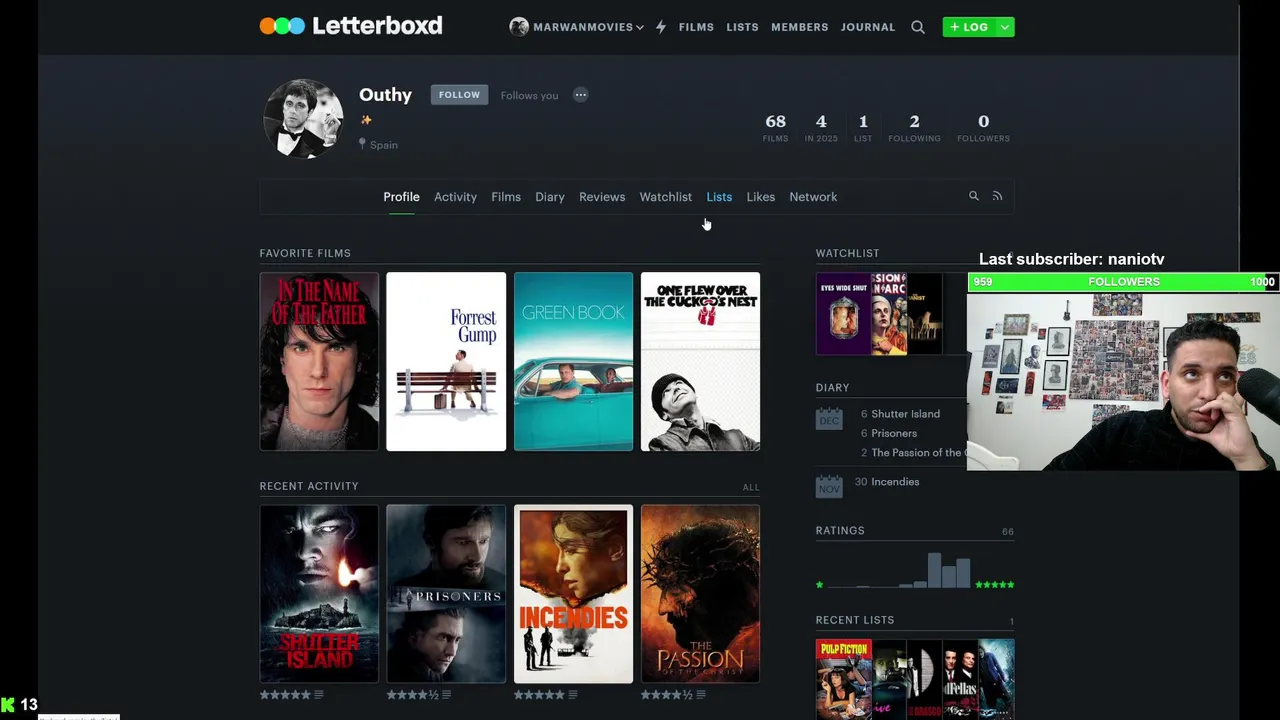Click the review icon under Passion of the Christ
The height and width of the screenshot is (720, 1280).
[x=700, y=695]
